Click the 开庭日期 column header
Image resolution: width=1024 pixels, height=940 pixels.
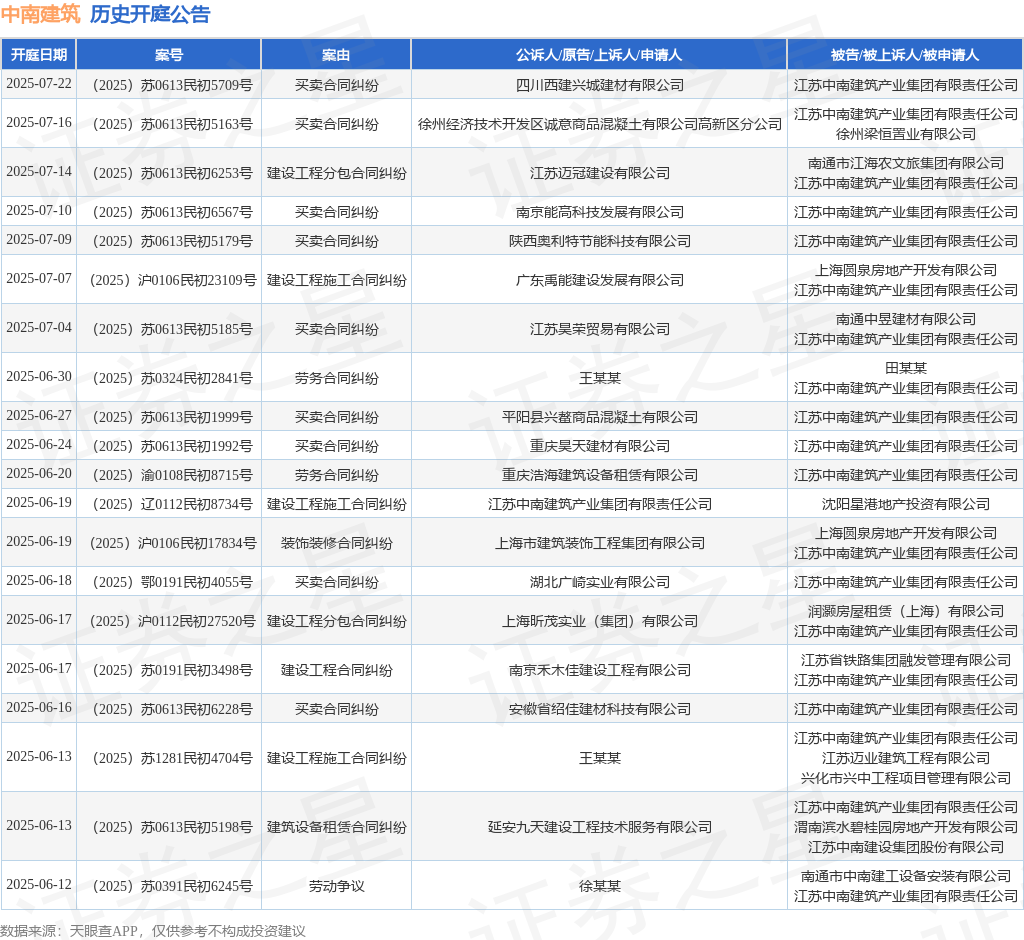[x=39, y=55]
